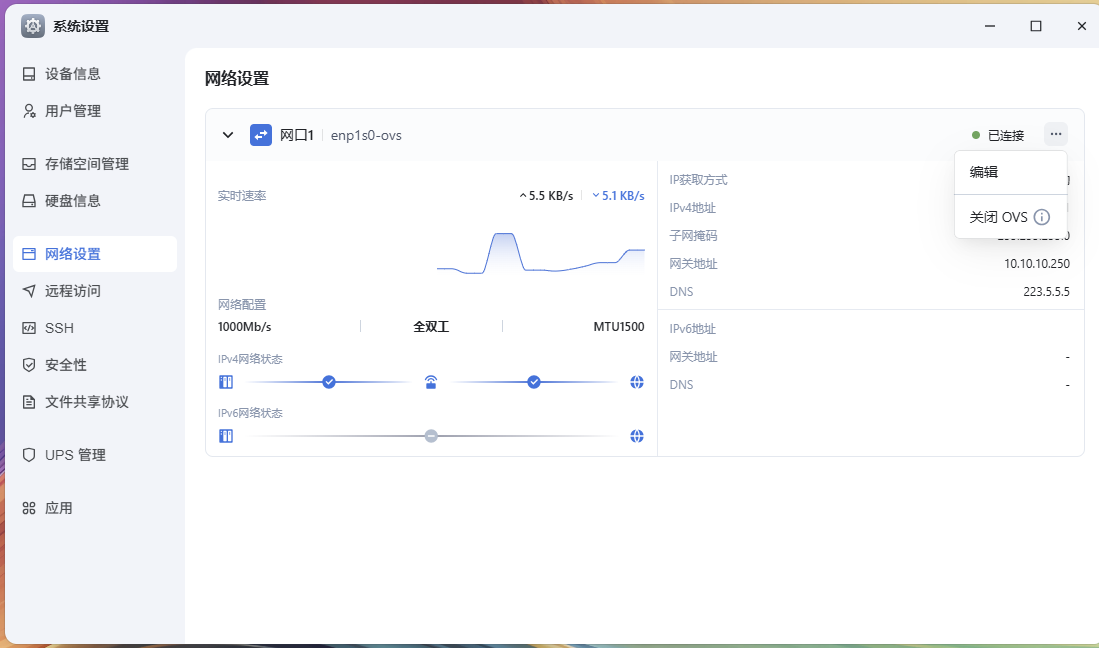Maximize the 系统设置 window
Screen dimensions: 1099x648
click(x=1036, y=26)
